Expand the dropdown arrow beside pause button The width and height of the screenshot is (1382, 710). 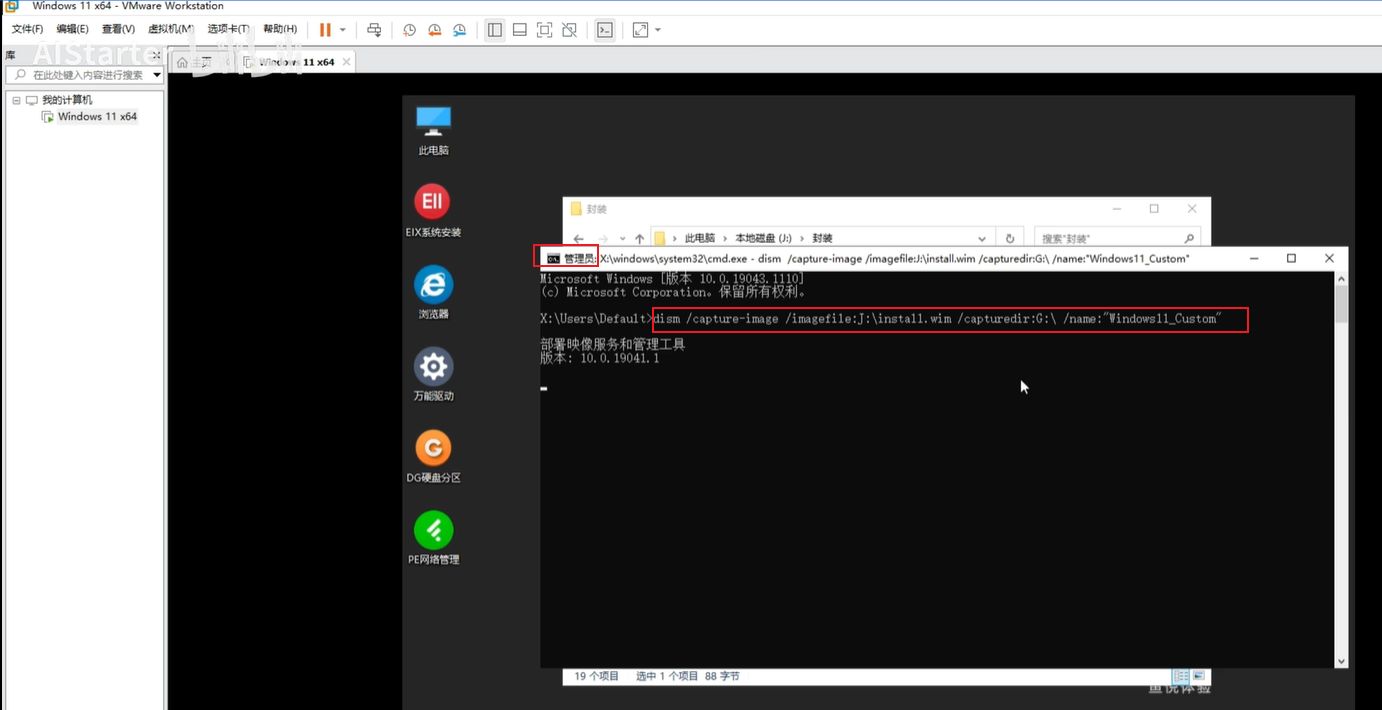point(343,30)
